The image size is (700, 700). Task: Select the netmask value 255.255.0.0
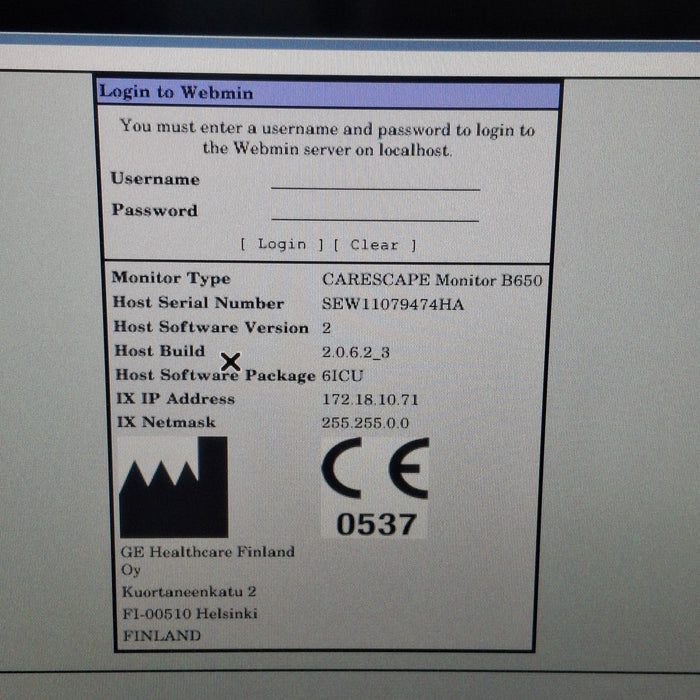366,423
